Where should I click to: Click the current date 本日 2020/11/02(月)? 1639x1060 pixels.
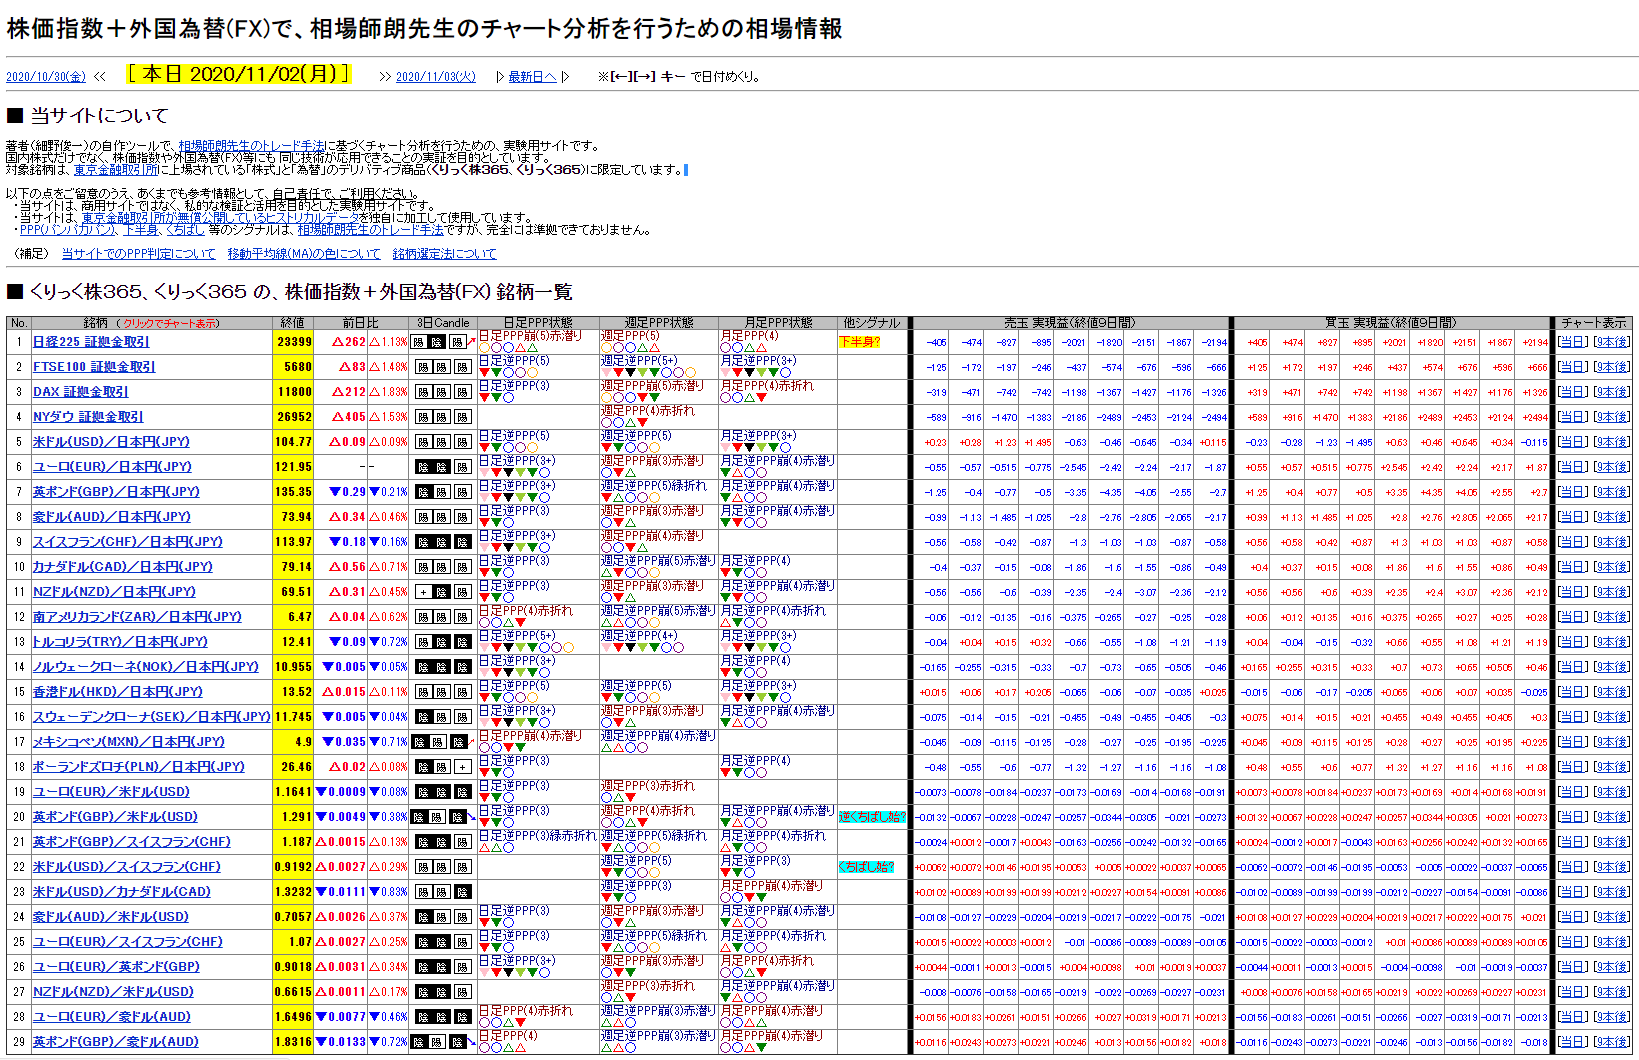pos(239,74)
